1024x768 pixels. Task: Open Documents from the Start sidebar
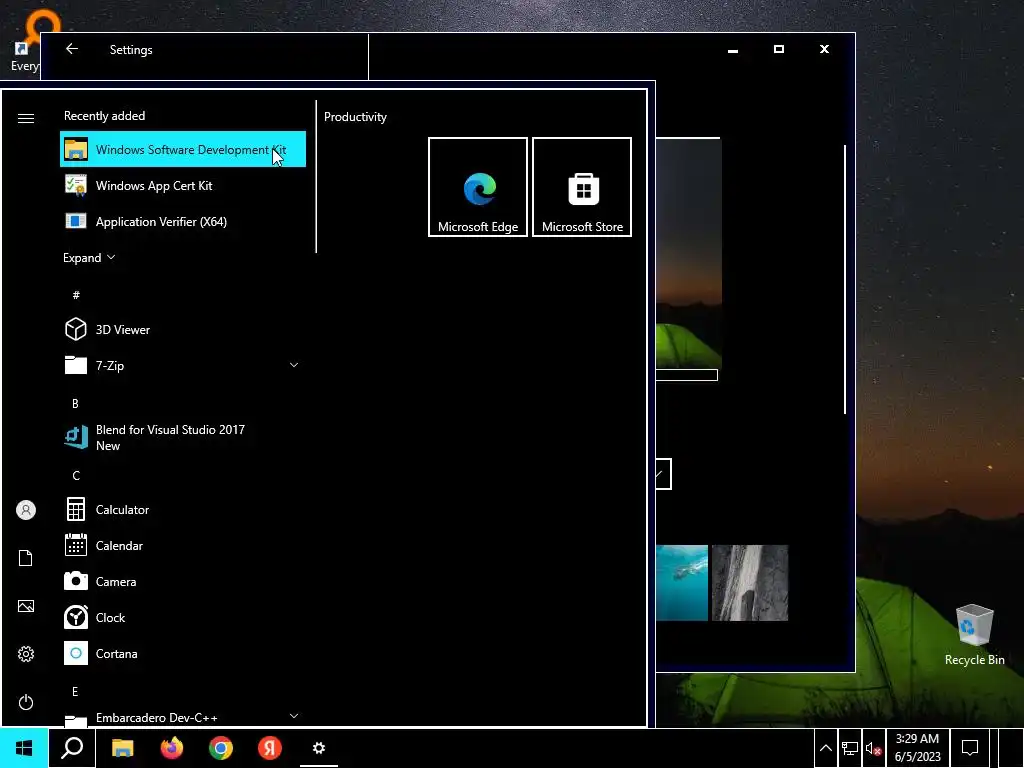[25, 558]
